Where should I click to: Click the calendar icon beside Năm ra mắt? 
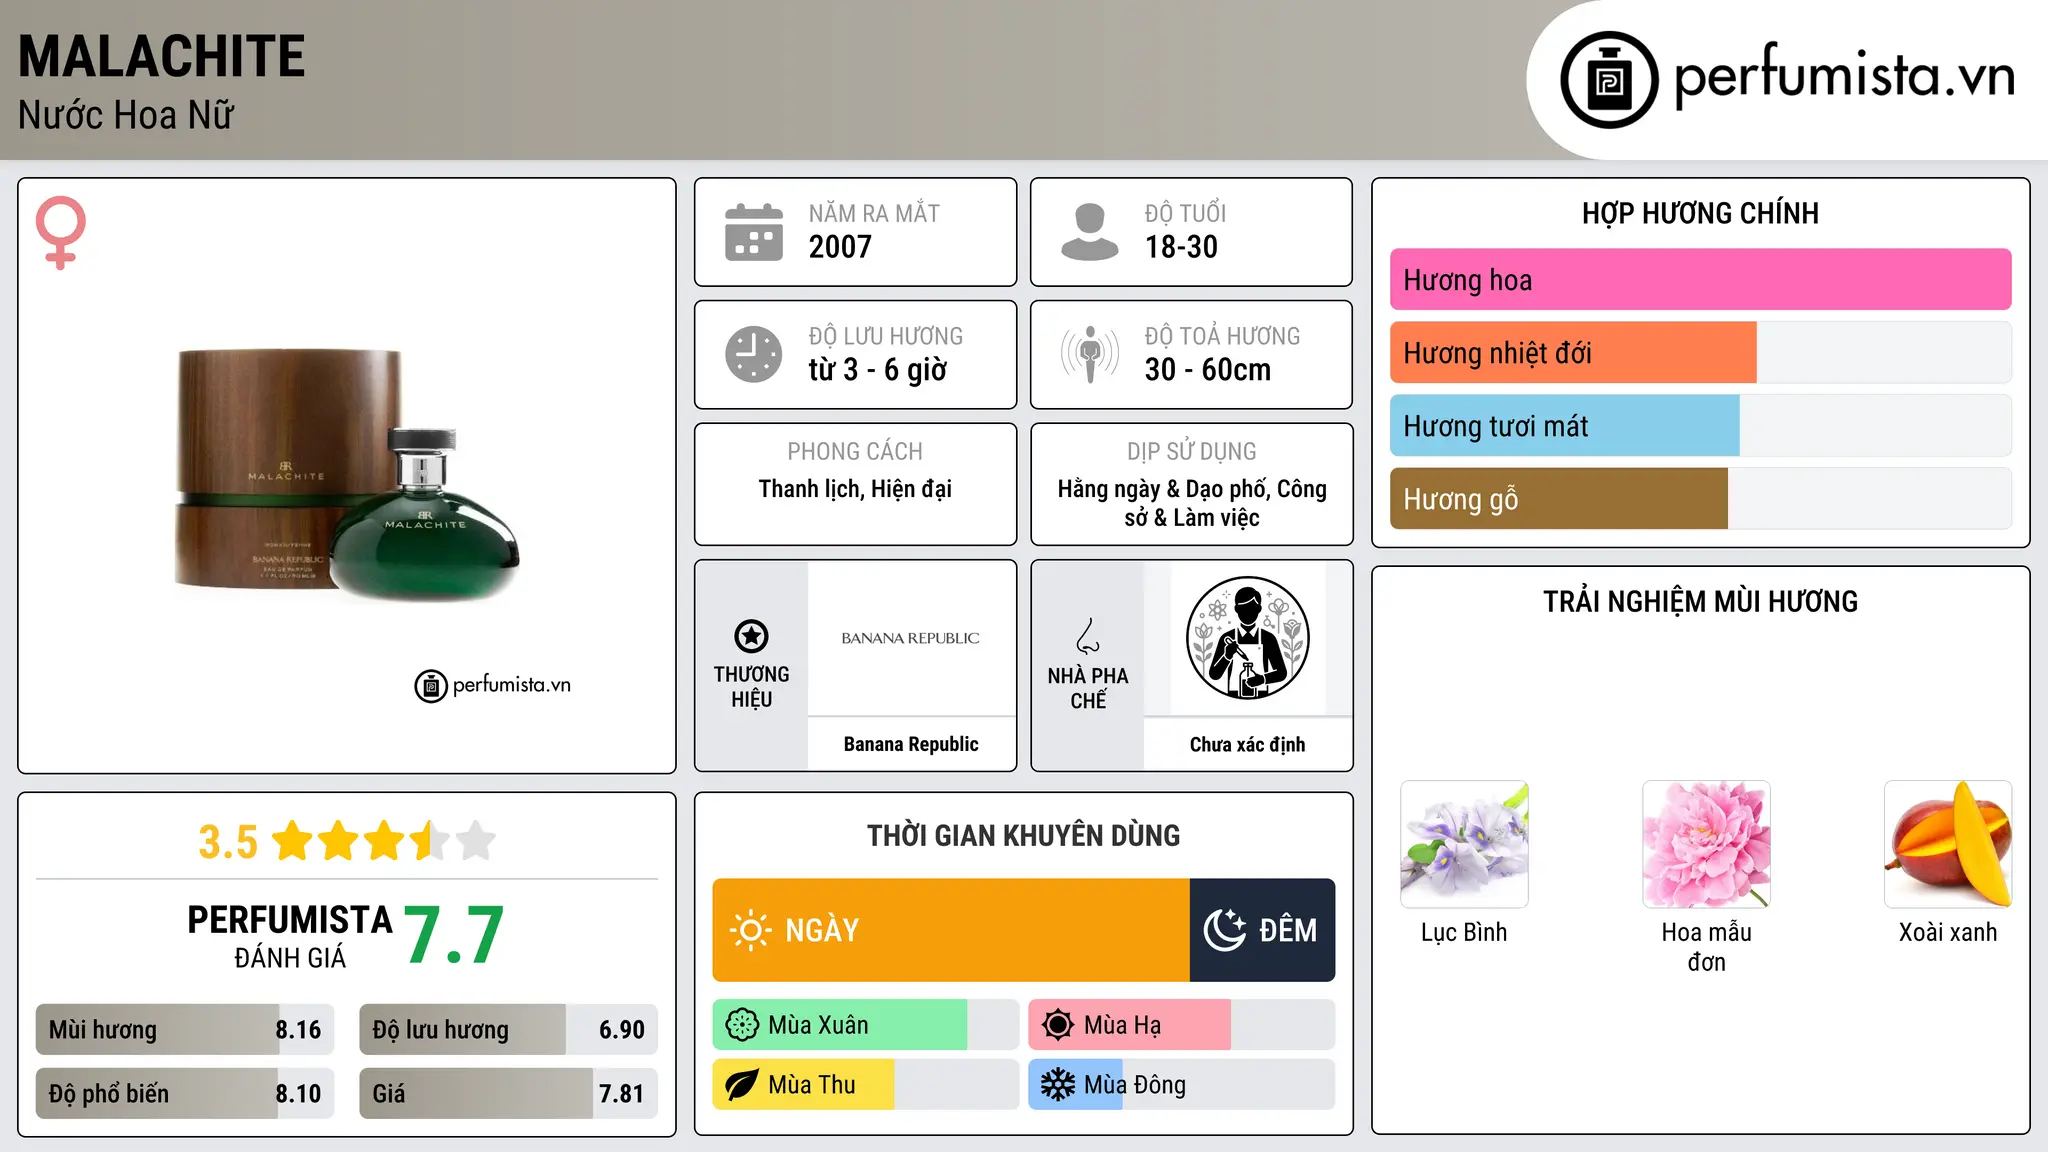point(754,232)
